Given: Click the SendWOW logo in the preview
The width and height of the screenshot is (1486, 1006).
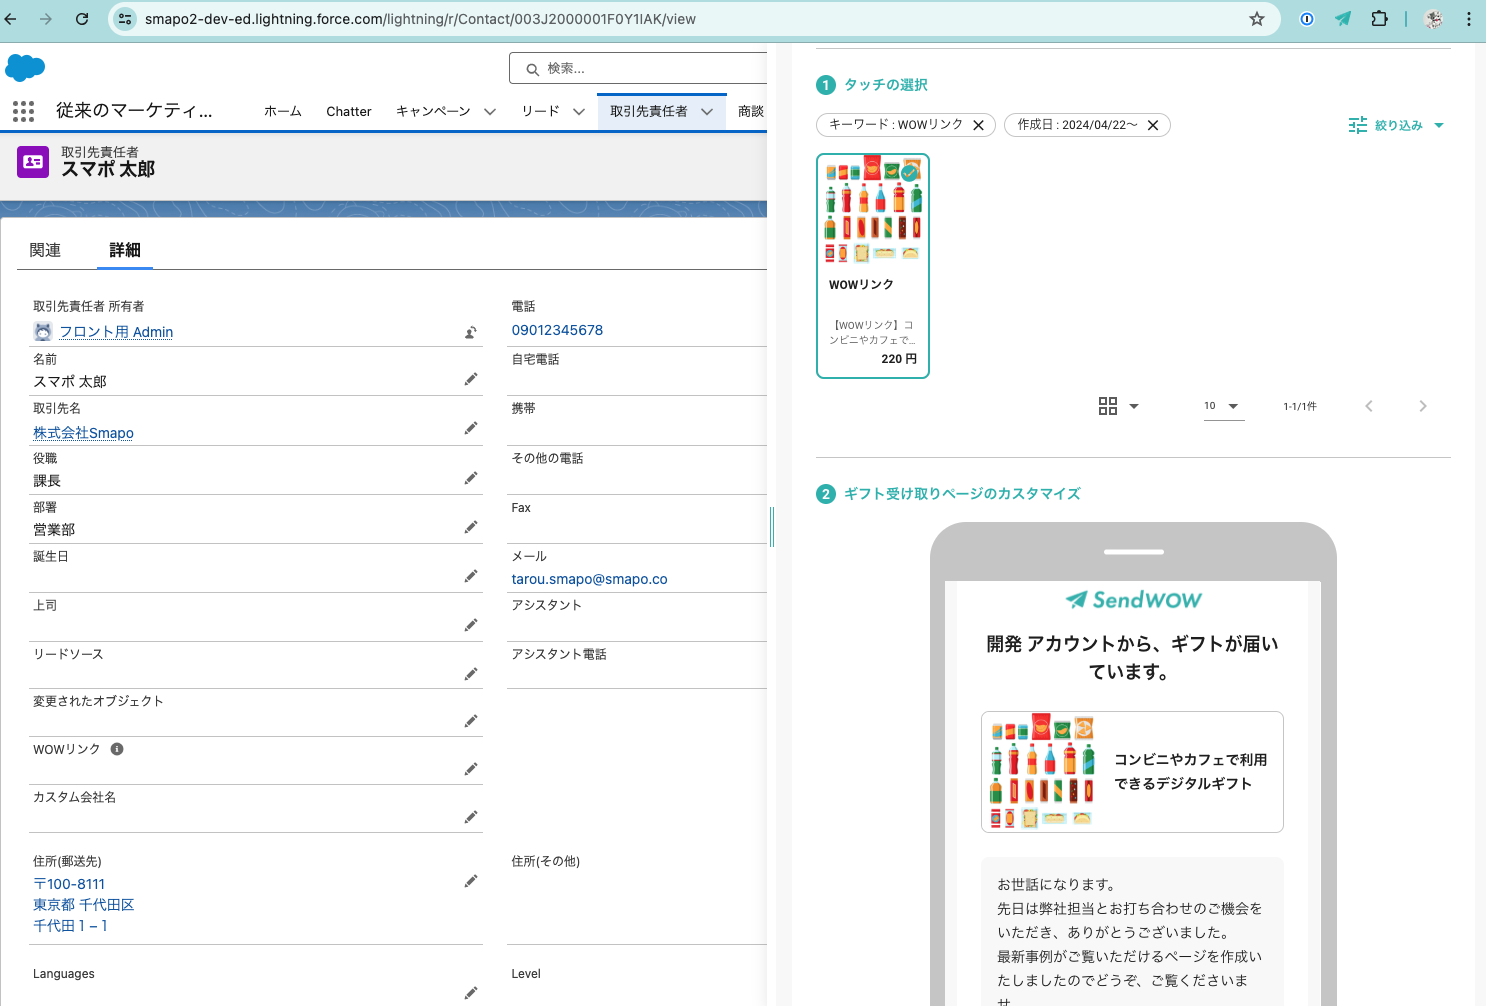Looking at the screenshot, I should tap(1133, 600).
